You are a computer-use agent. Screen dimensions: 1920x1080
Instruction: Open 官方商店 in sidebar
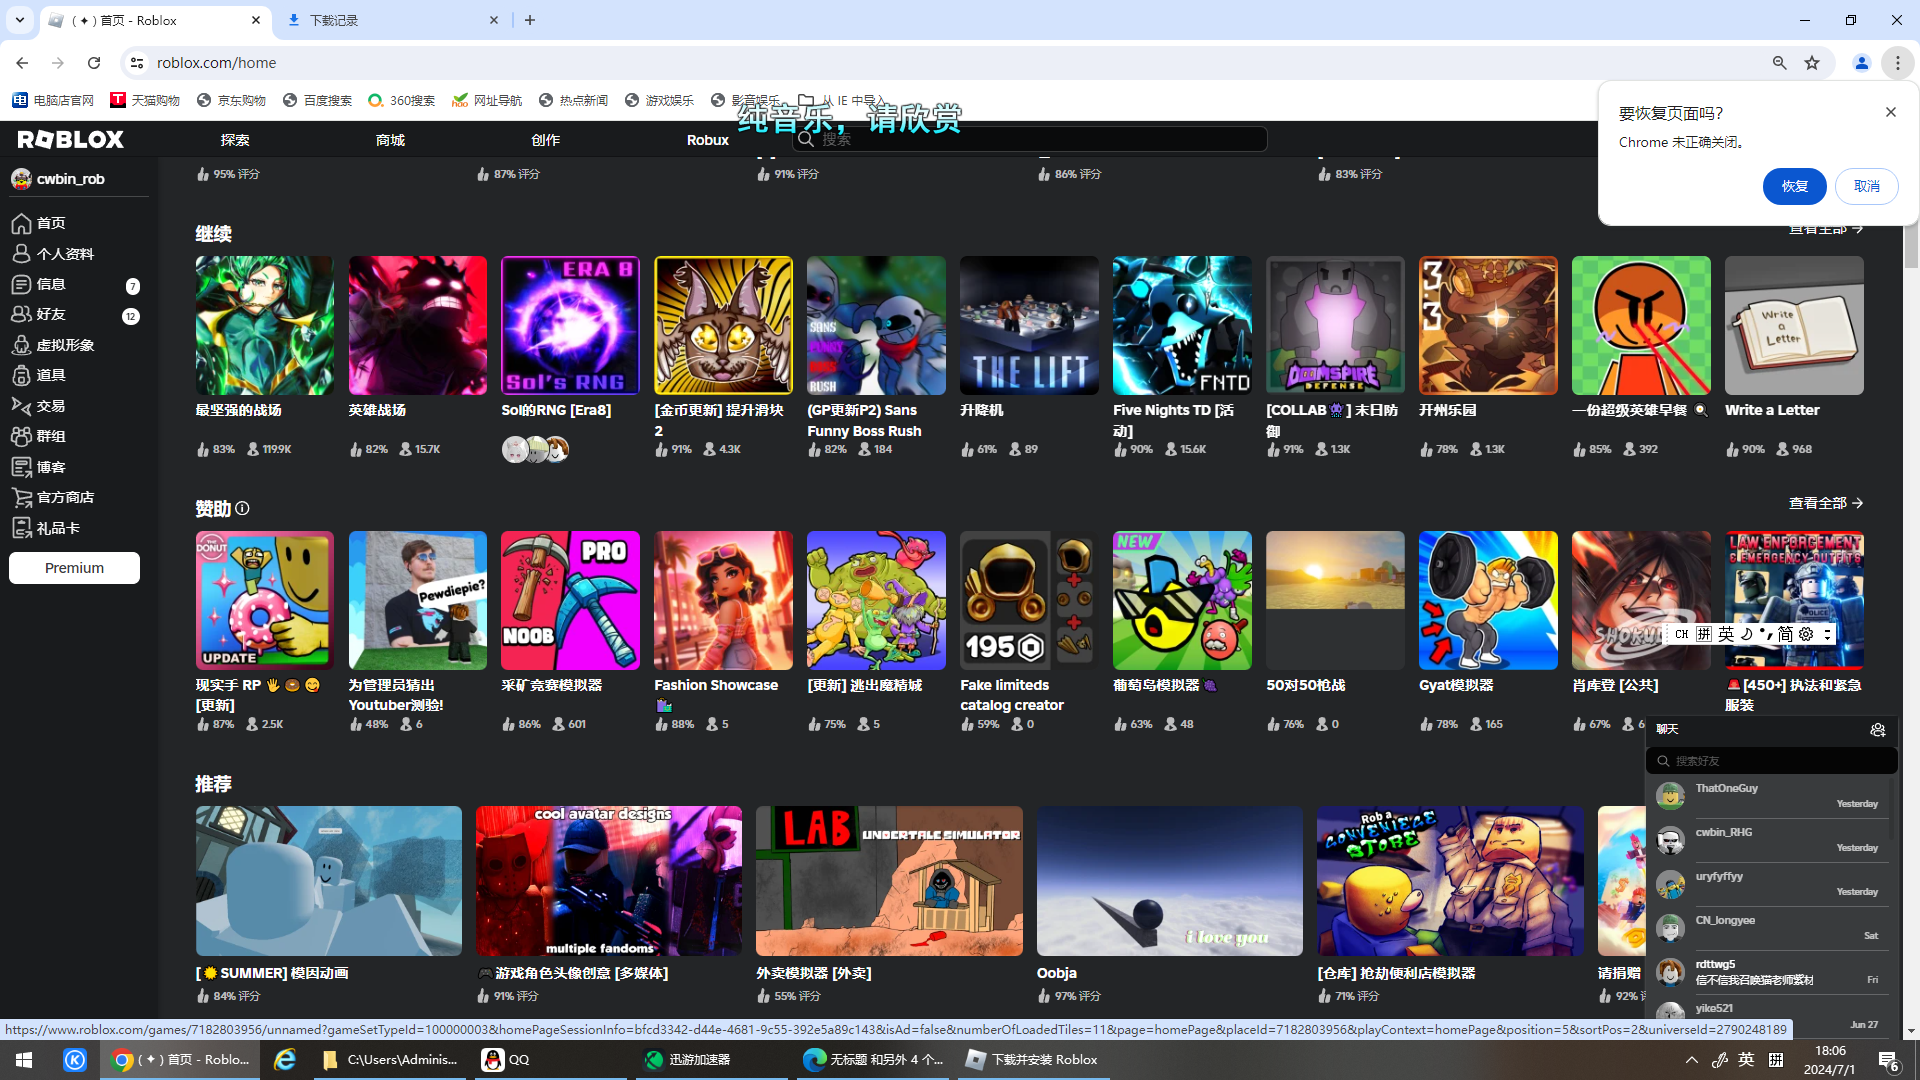(54, 497)
